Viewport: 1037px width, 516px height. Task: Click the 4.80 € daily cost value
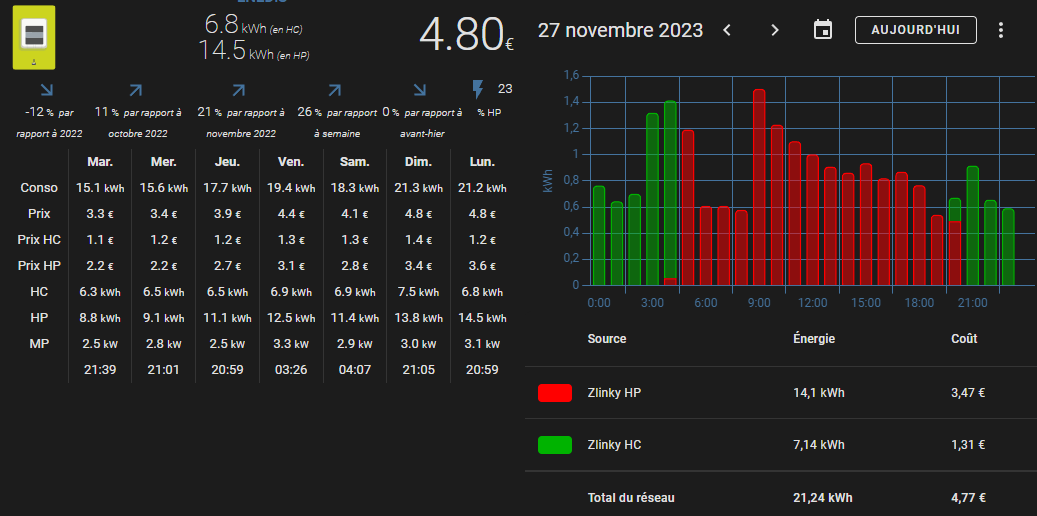(466, 34)
